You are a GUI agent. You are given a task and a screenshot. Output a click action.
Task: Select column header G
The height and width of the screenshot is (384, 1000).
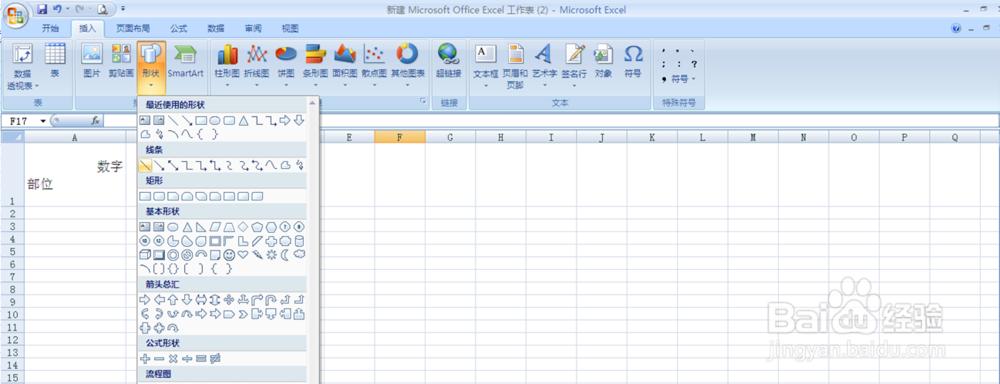click(450, 137)
